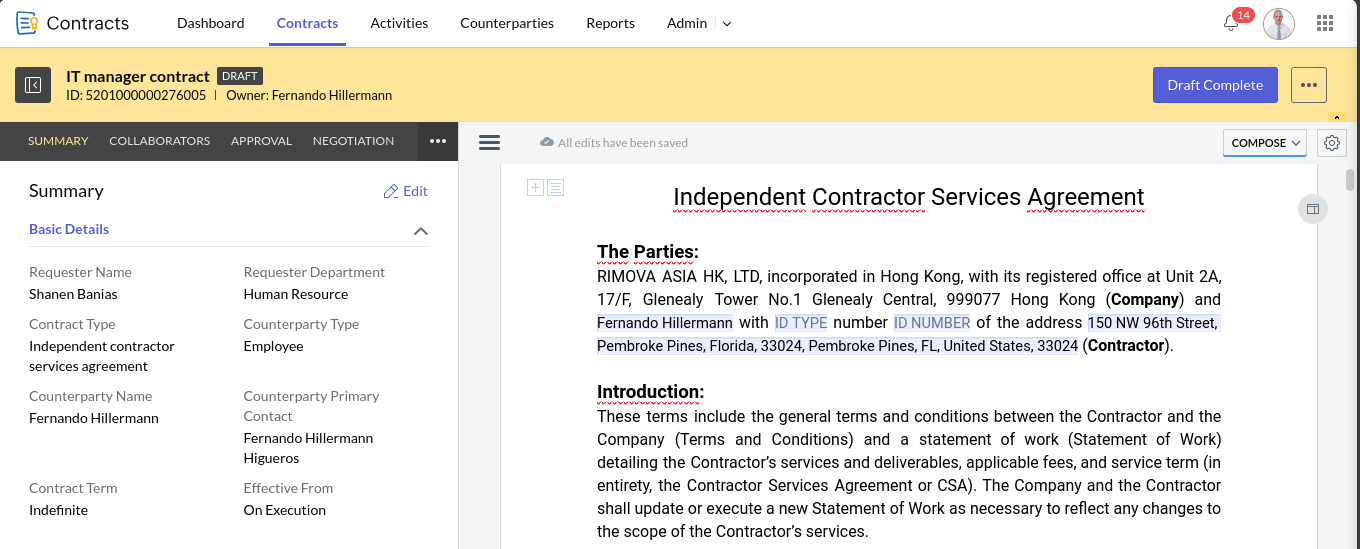Show more tabs via the panel ellipsis
The image size is (1360, 549).
437,141
